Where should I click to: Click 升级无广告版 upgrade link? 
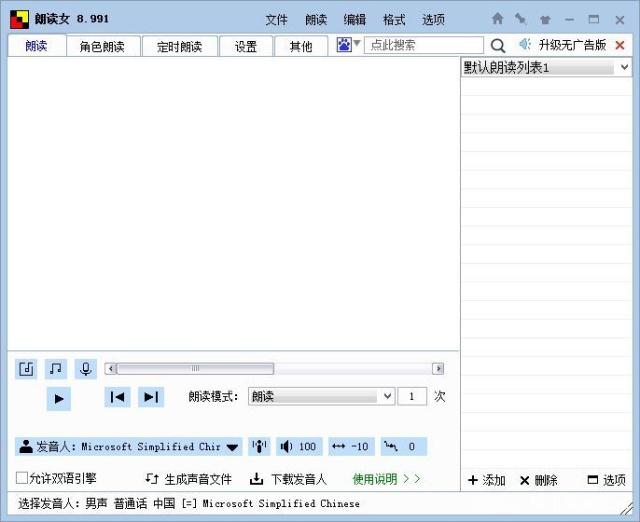pos(572,45)
